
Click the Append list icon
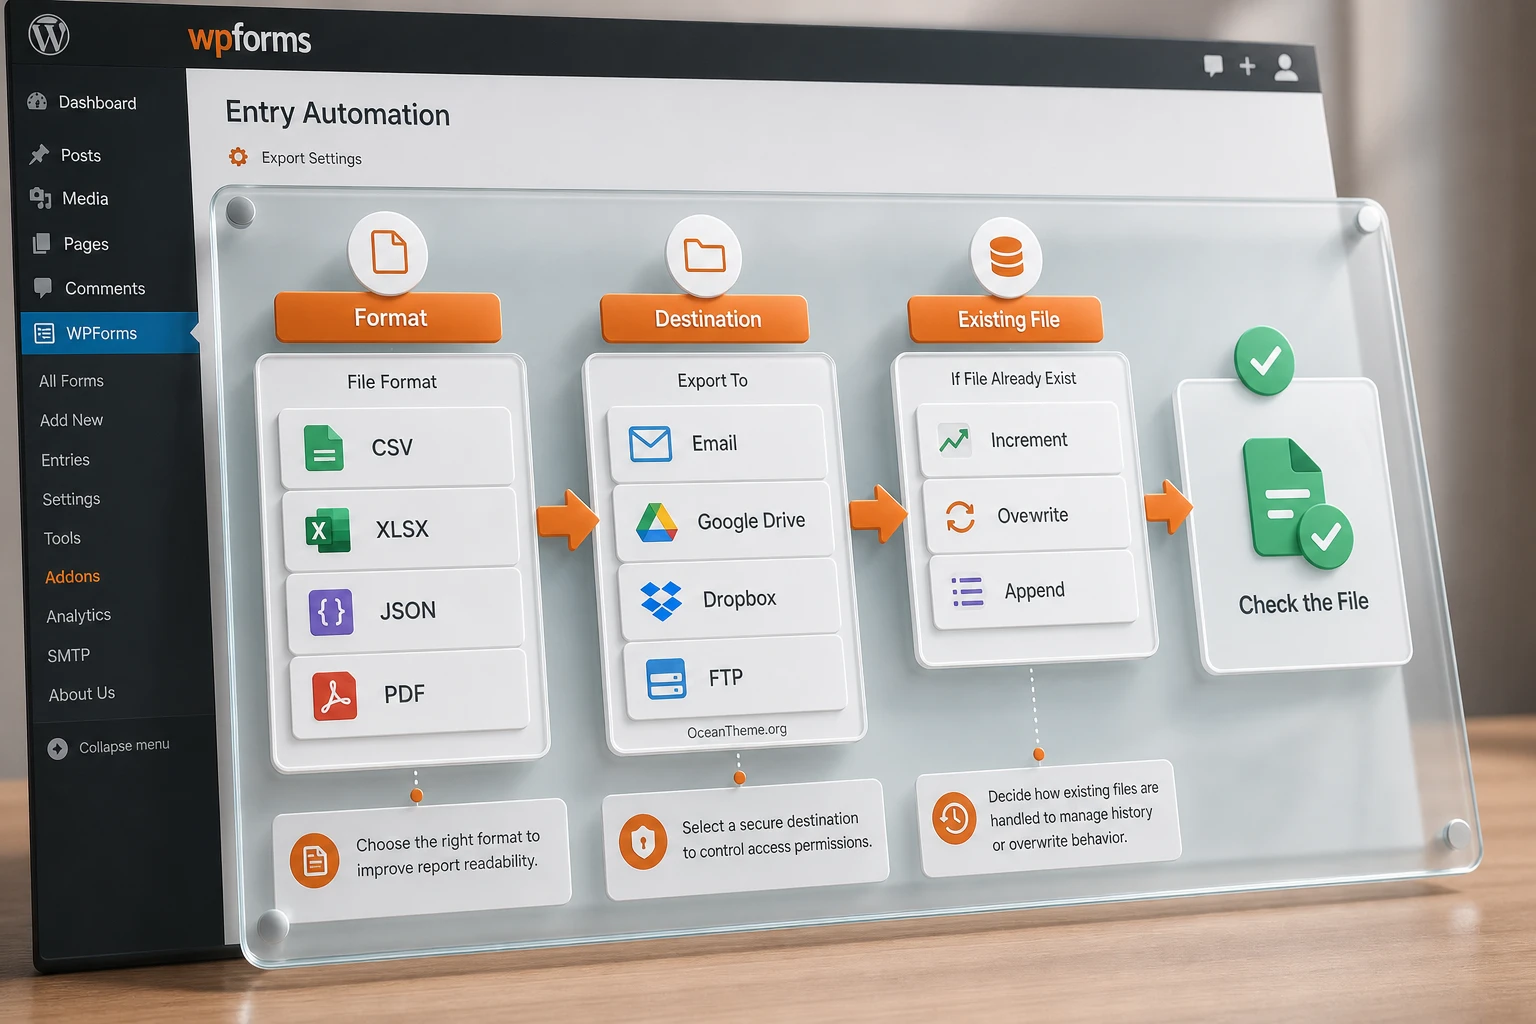(x=967, y=592)
